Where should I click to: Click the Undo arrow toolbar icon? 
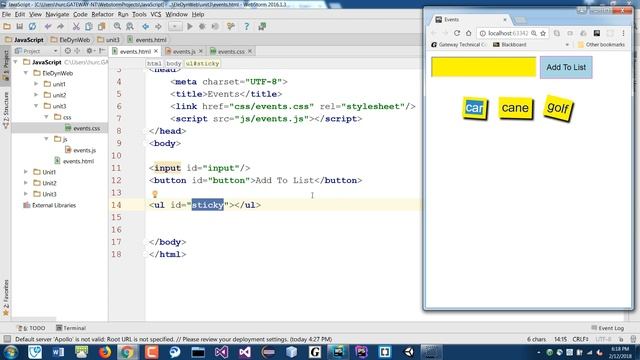point(48,27)
